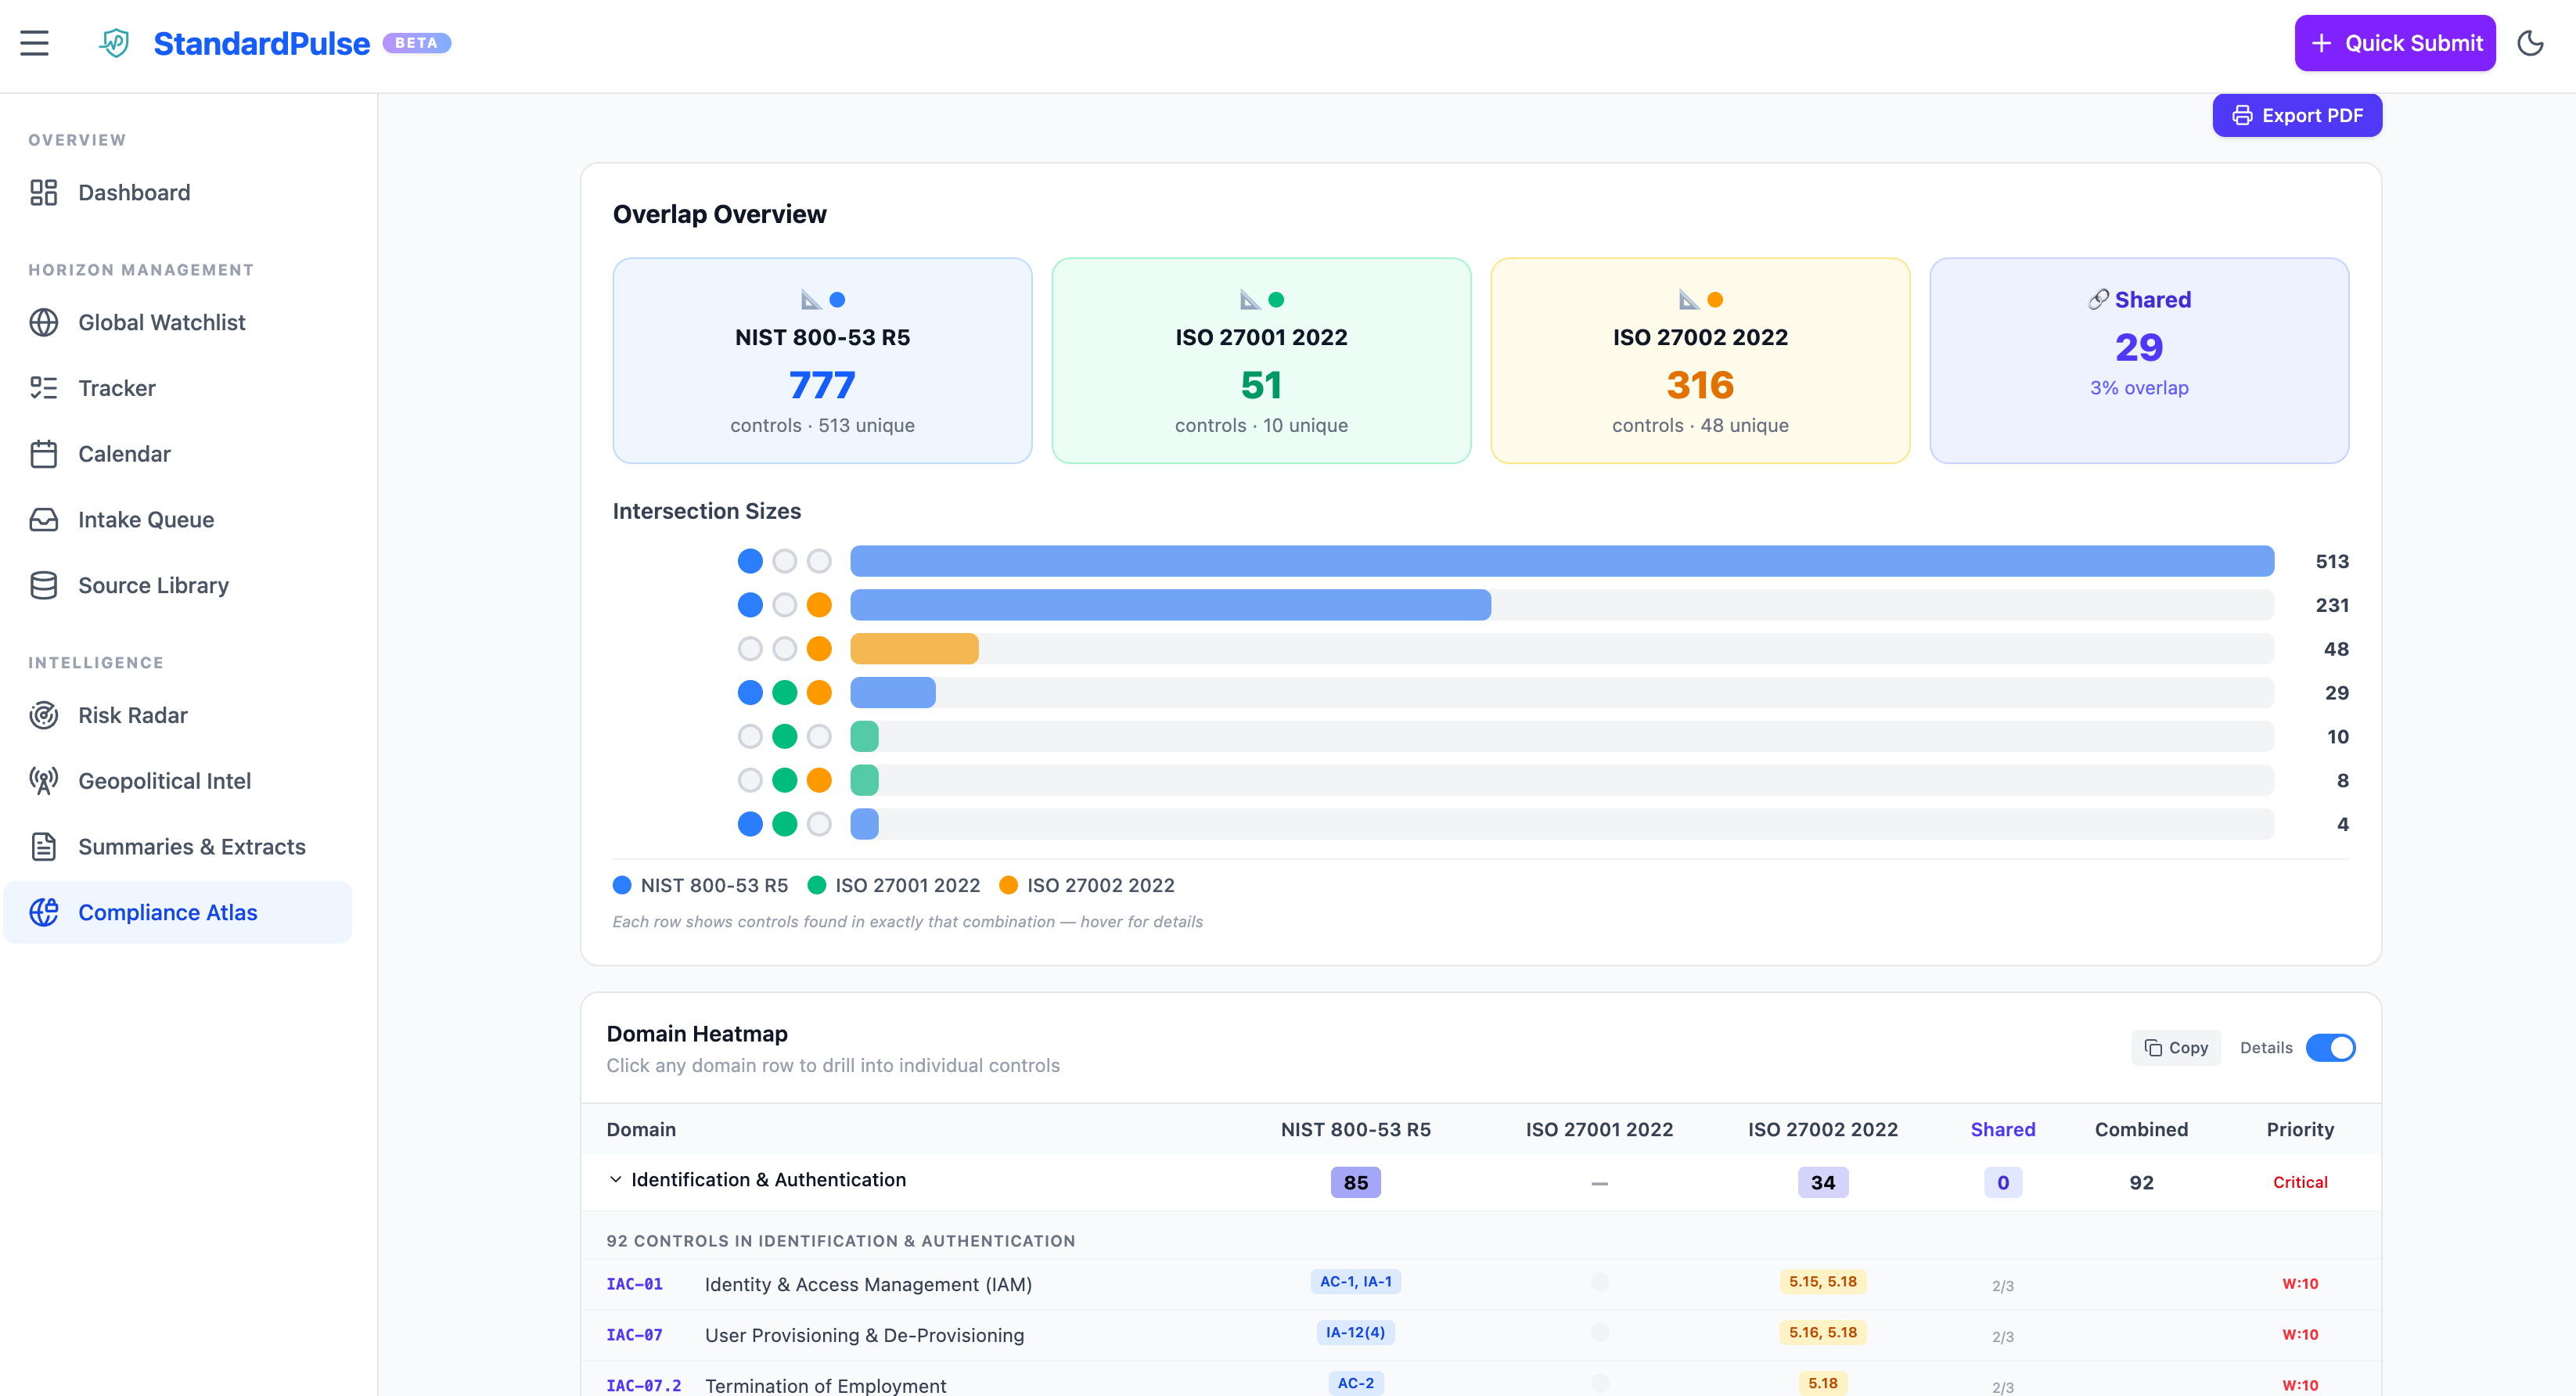Click the 513 NIST-only intersection bar

coord(1561,561)
